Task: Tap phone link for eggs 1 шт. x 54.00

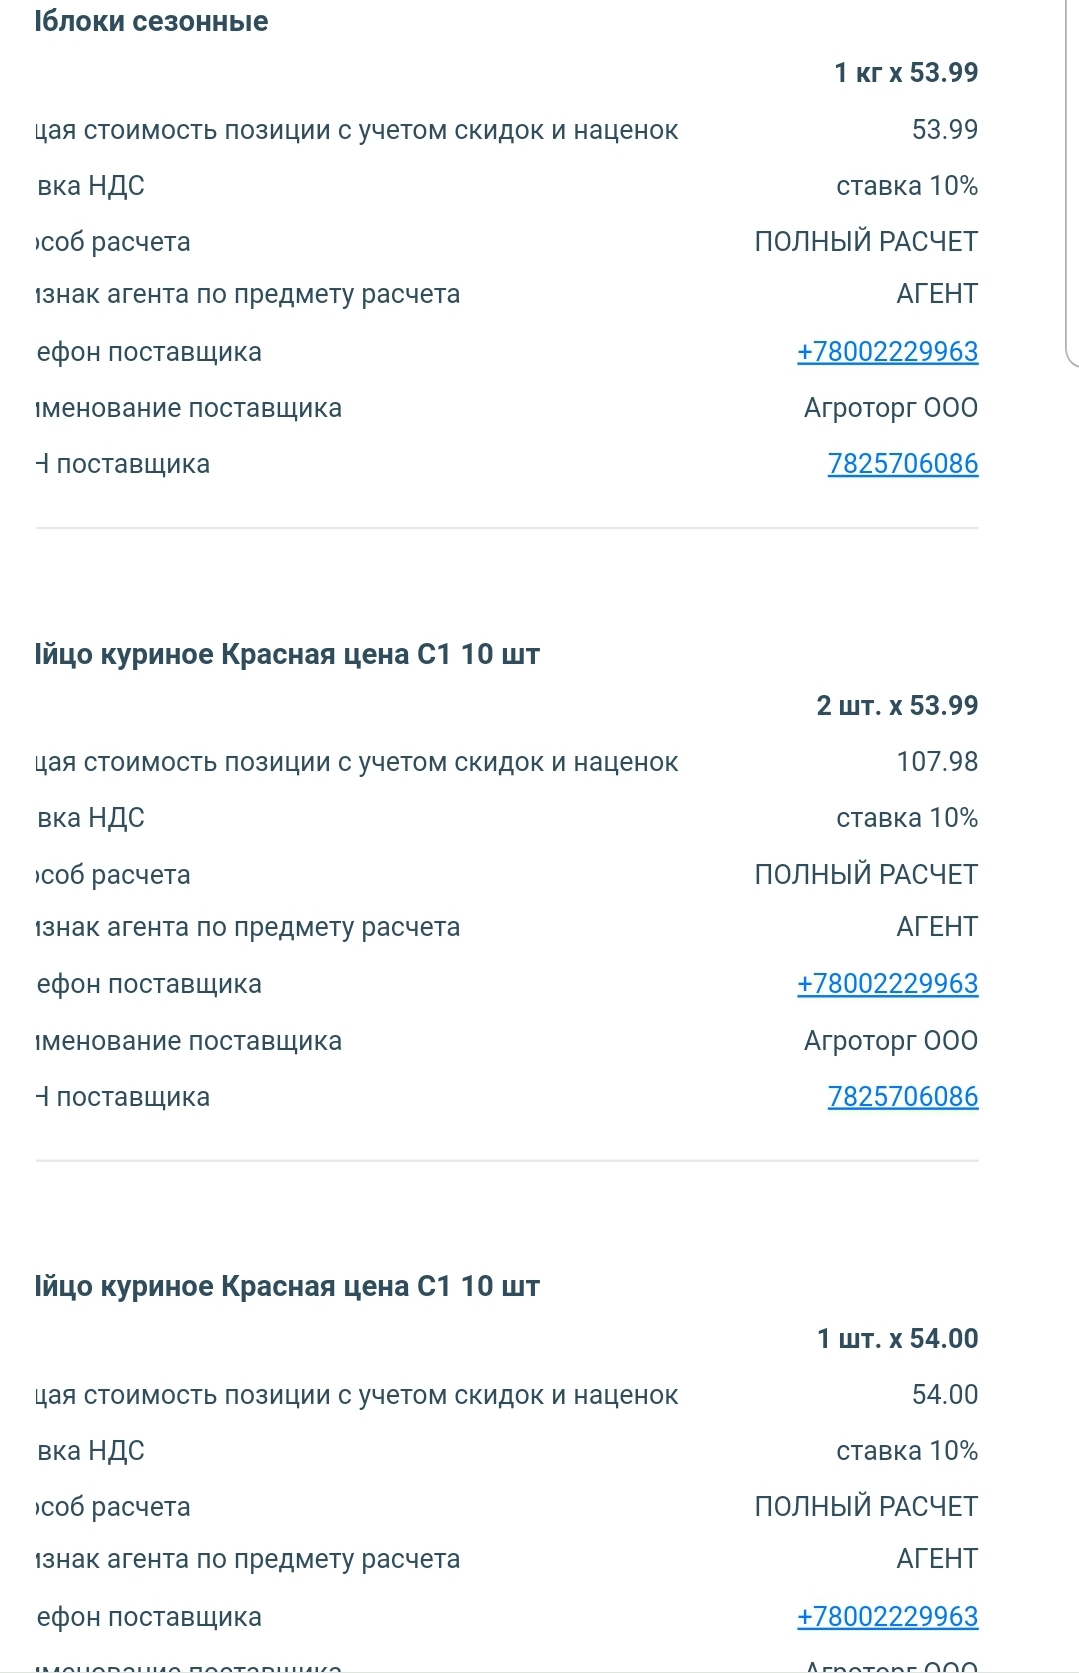Action: pos(887,1617)
